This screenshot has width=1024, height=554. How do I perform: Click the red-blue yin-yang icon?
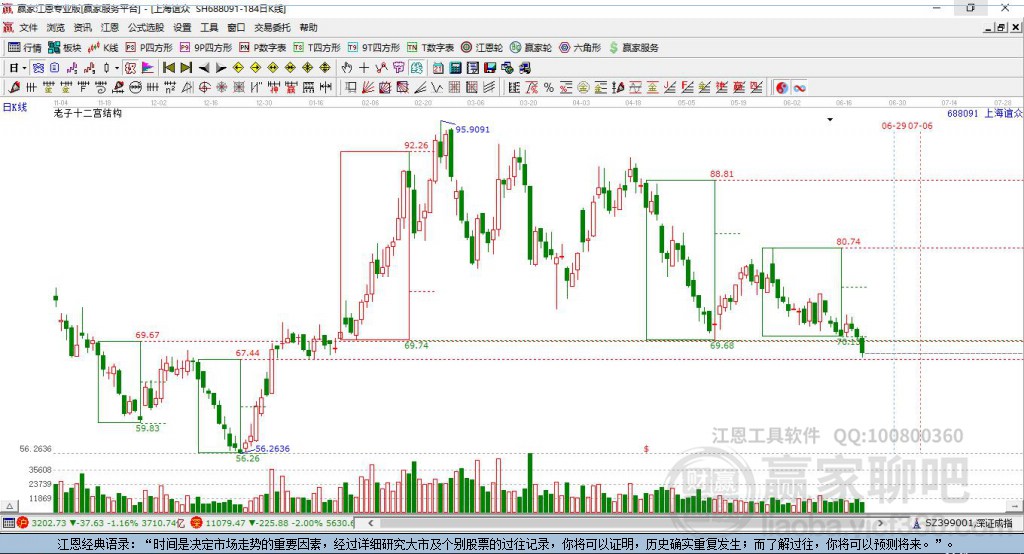pyautogui.click(x=782, y=88)
